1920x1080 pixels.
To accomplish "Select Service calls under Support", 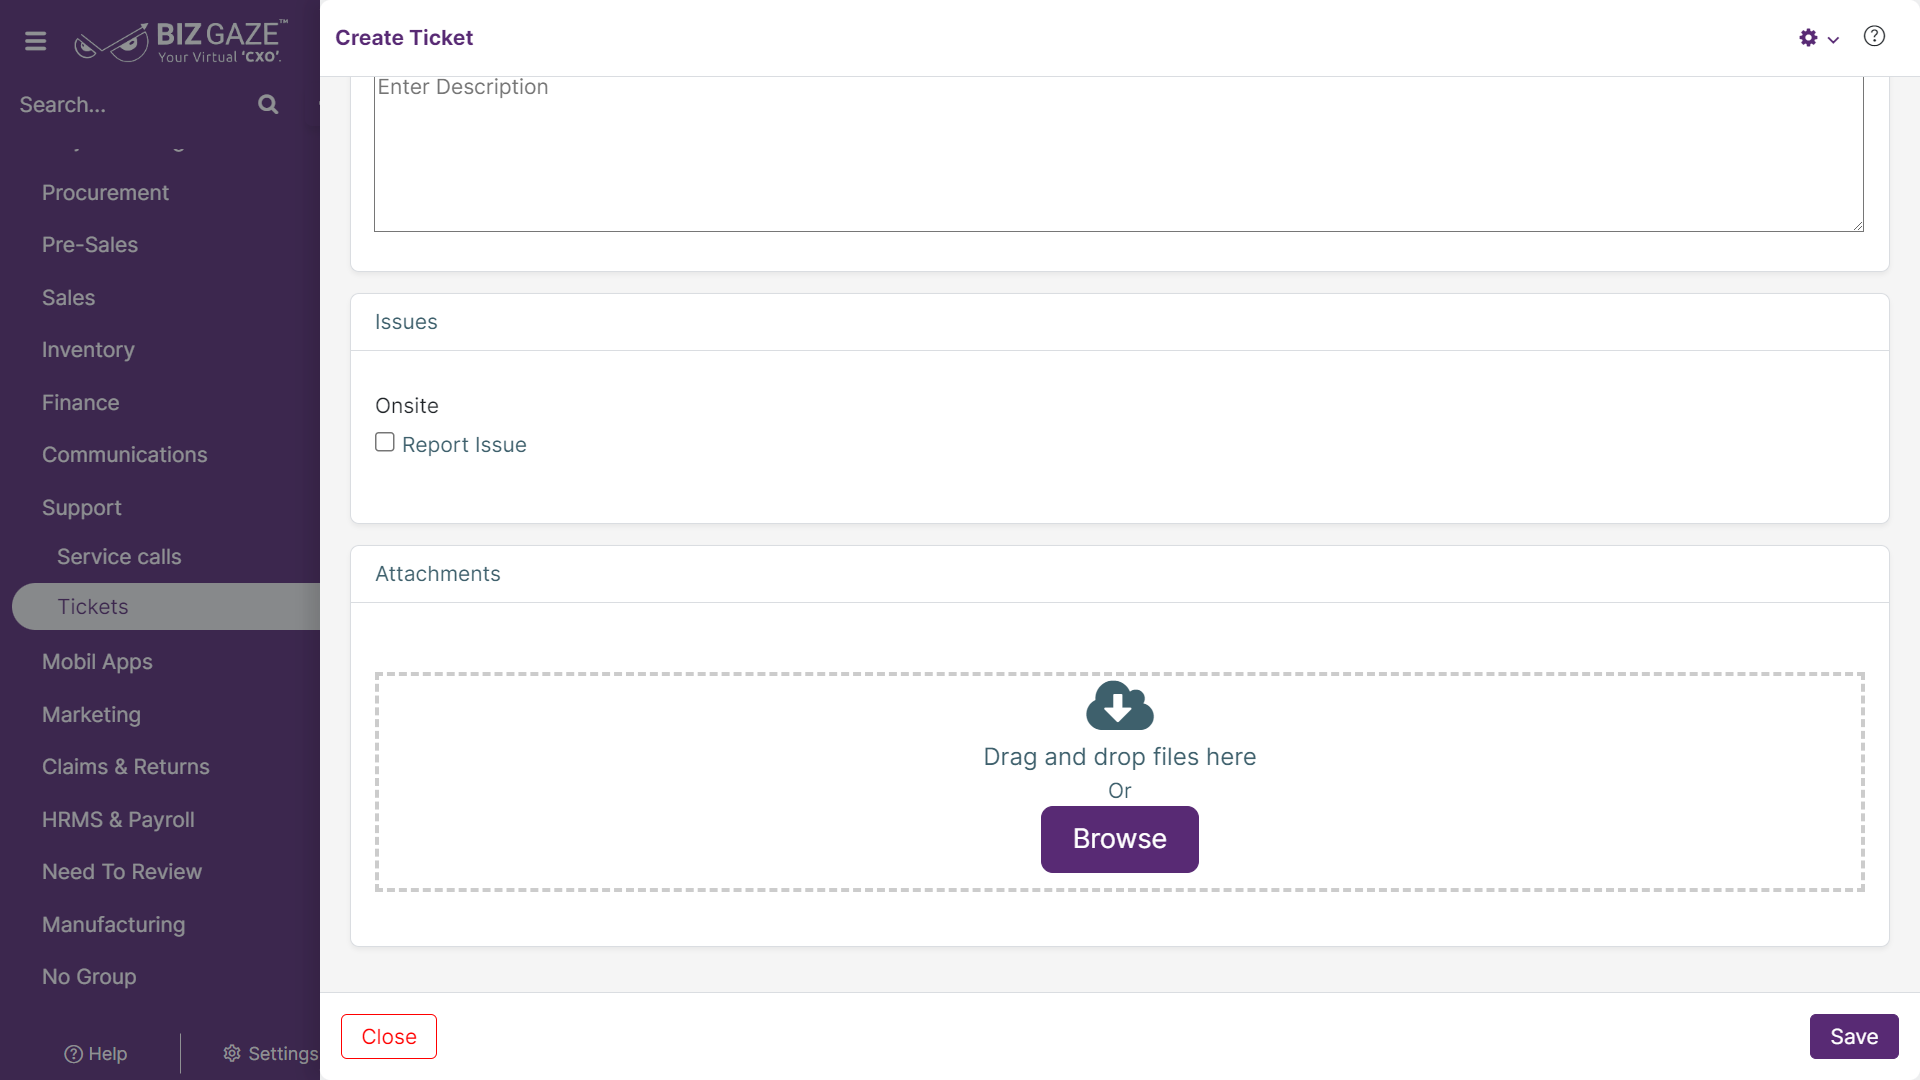I will click(119, 557).
